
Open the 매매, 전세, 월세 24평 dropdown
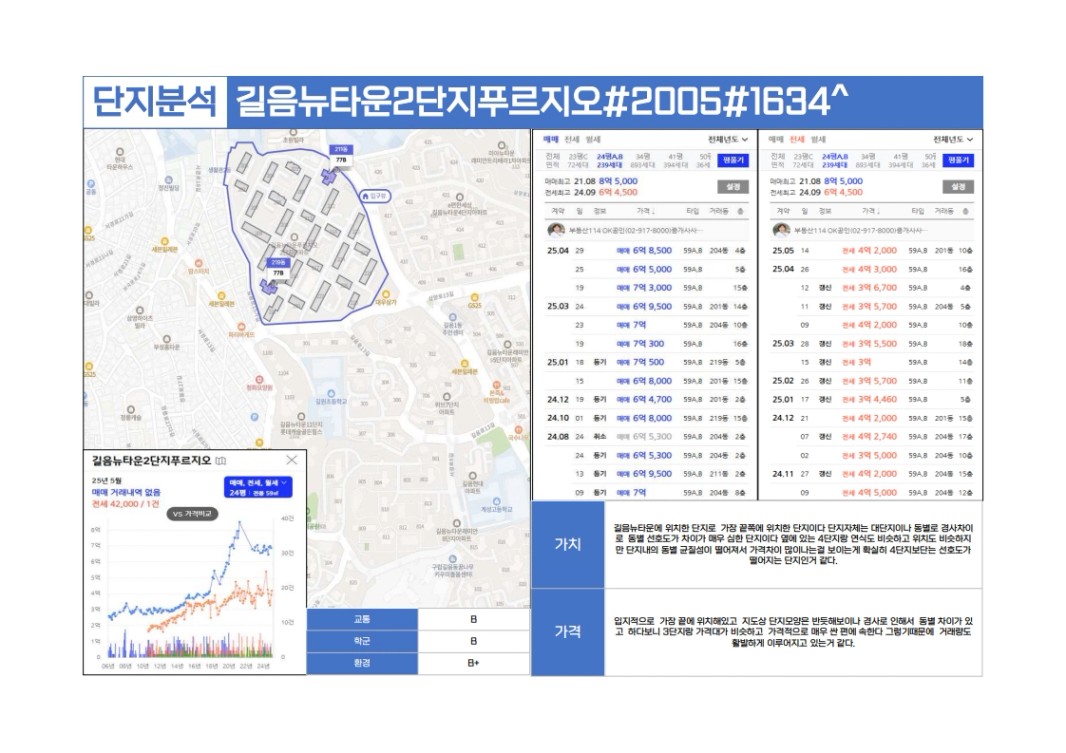[258, 487]
